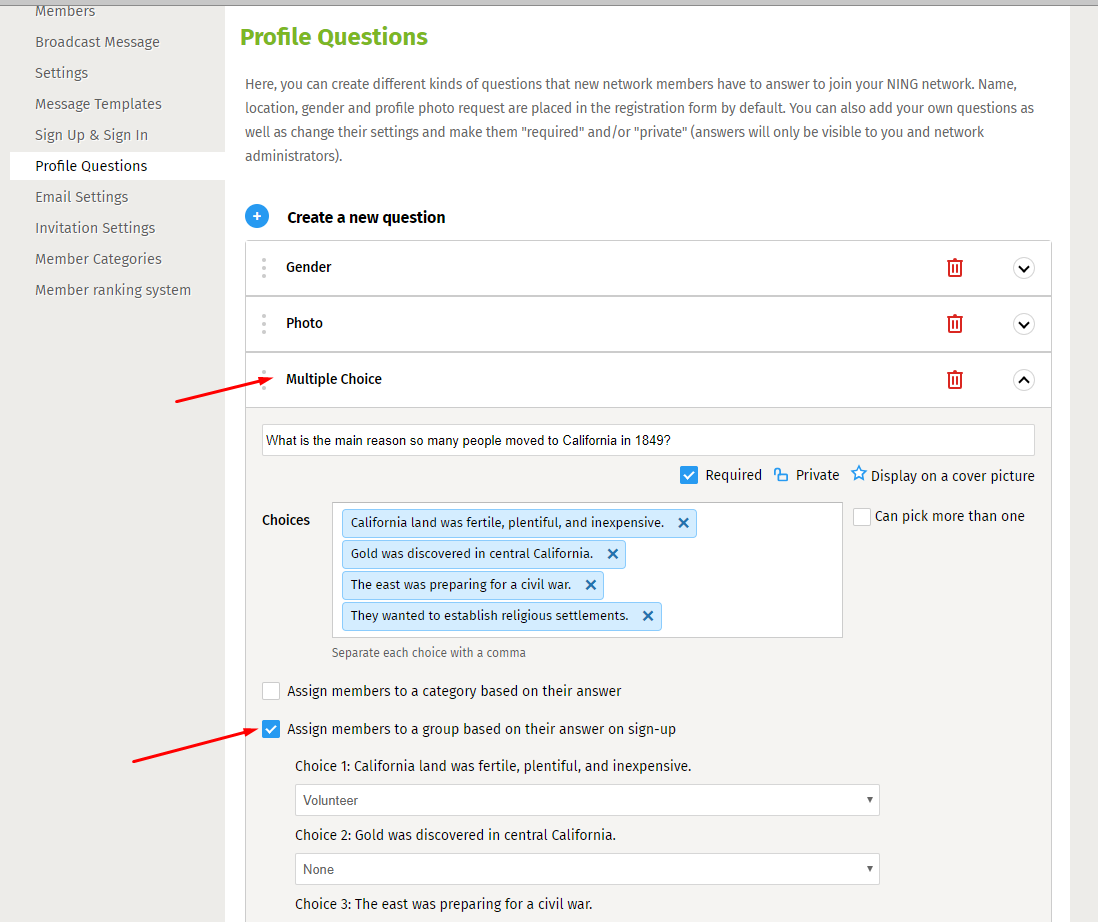Viewport: 1098px width, 922px height.
Task: Check 'Assign members to a category based on their answer'
Action: click(271, 691)
